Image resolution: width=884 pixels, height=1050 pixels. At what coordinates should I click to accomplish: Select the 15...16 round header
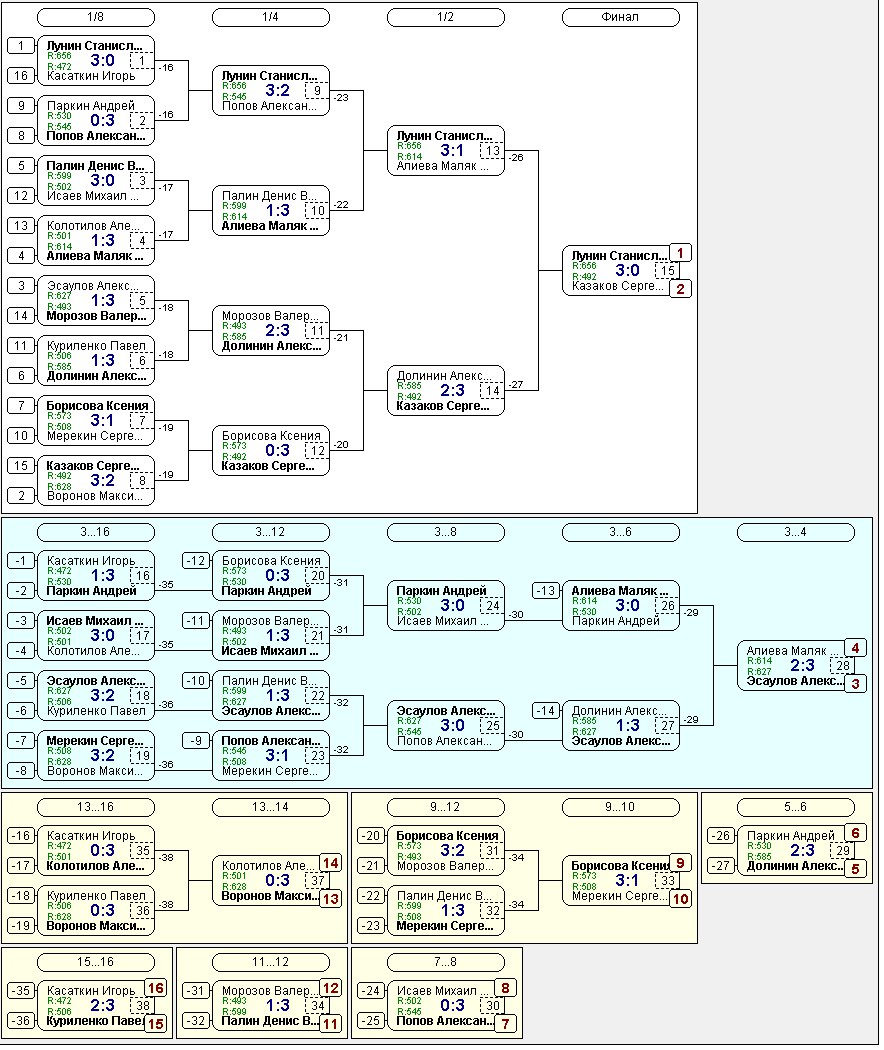(x=96, y=962)
